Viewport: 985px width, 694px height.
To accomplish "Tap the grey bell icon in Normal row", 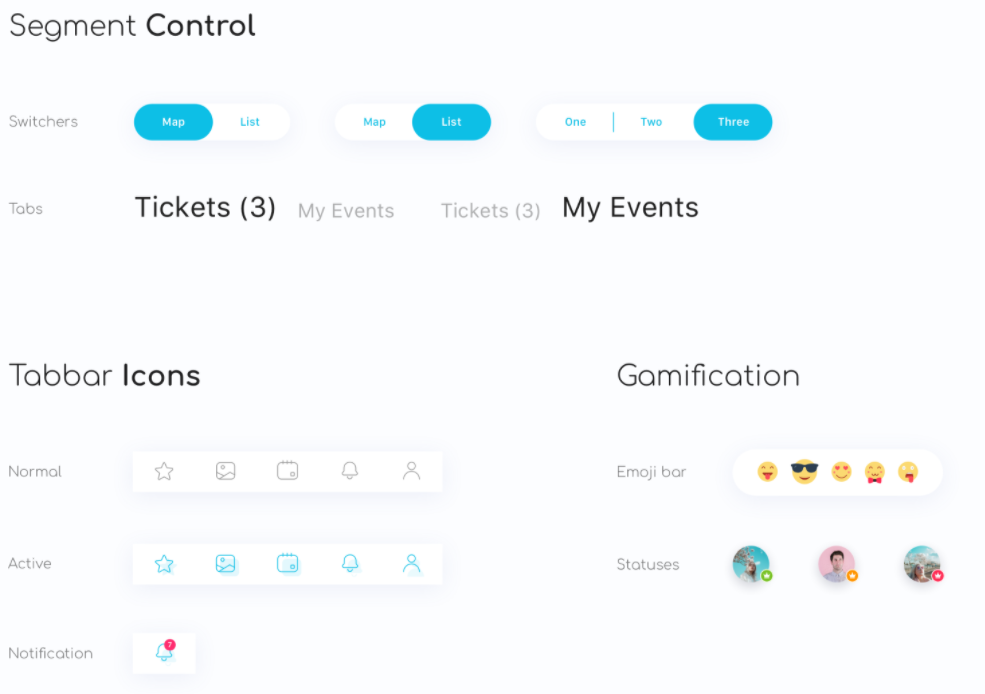I will coord(350,470).
